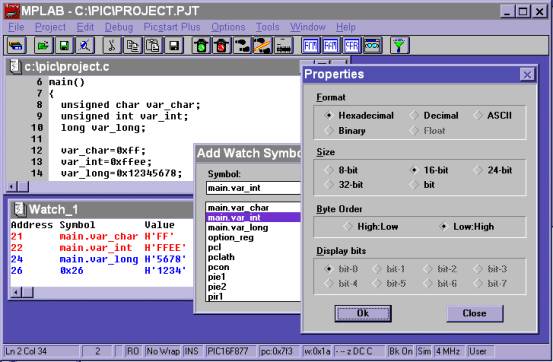Viewport: 553px width, 362px height.
Task: Select option_reg in the symbol list
Action: 253,237
